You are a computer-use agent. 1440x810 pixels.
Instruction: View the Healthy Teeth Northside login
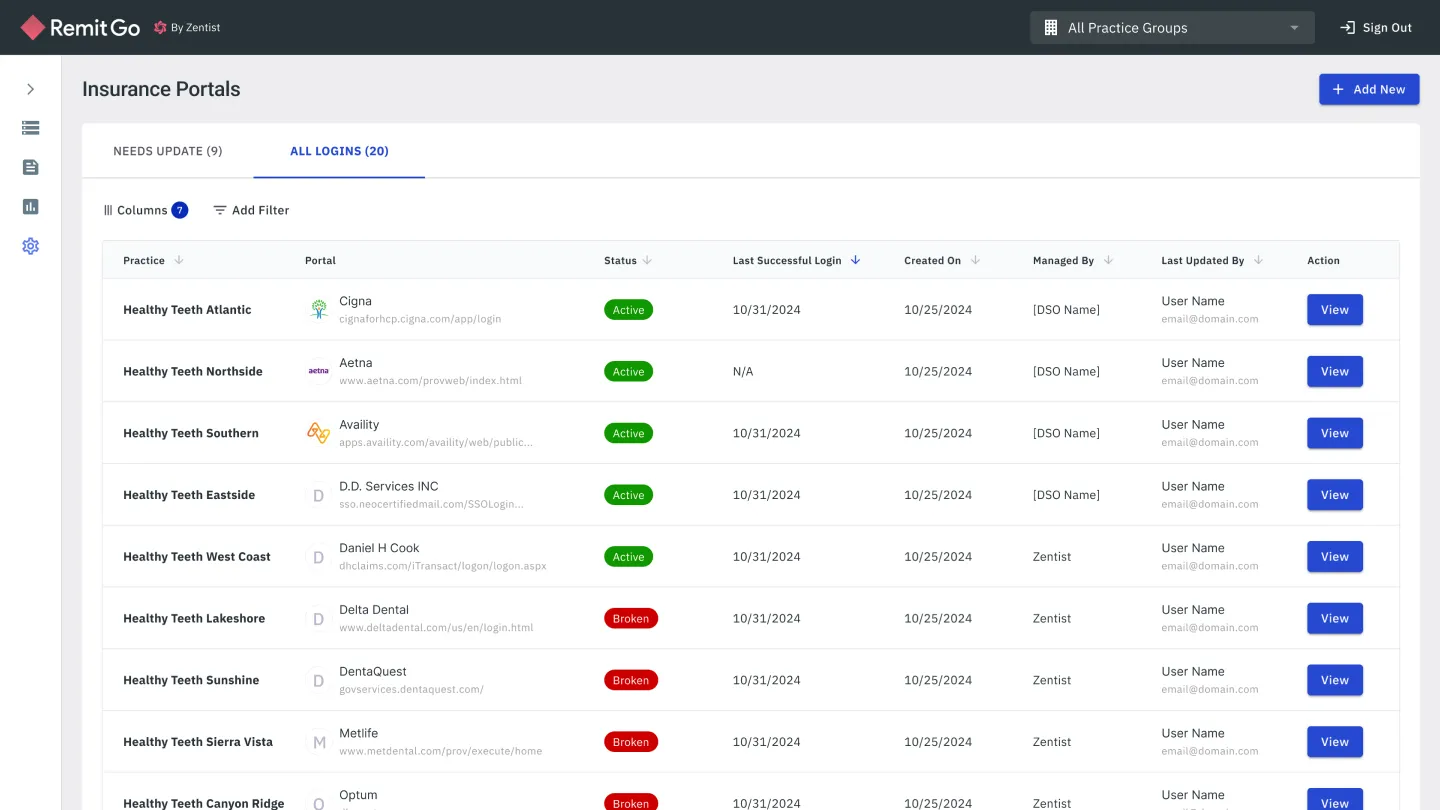(x=1334, y=371)
